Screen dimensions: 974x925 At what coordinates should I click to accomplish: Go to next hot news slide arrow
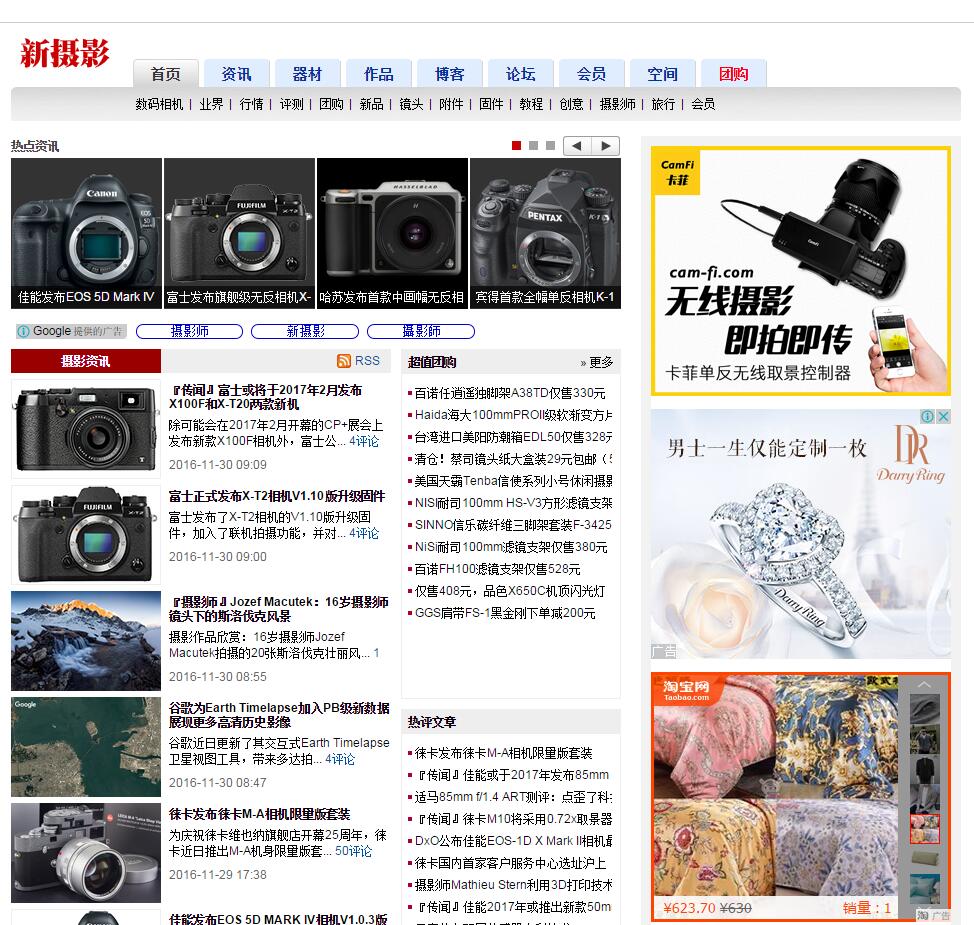[x=606, y=146]
